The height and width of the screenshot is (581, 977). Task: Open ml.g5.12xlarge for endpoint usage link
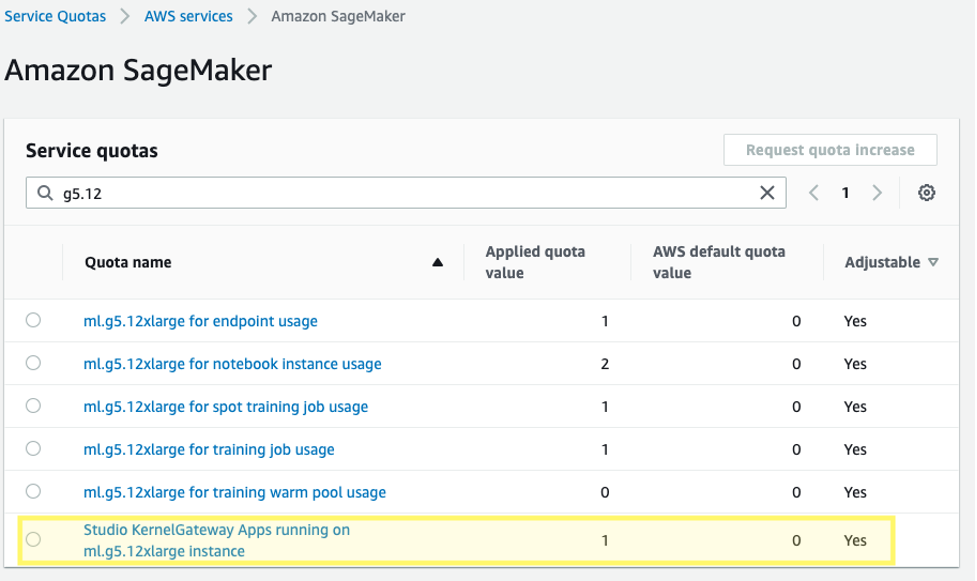[x=200, y=321]
